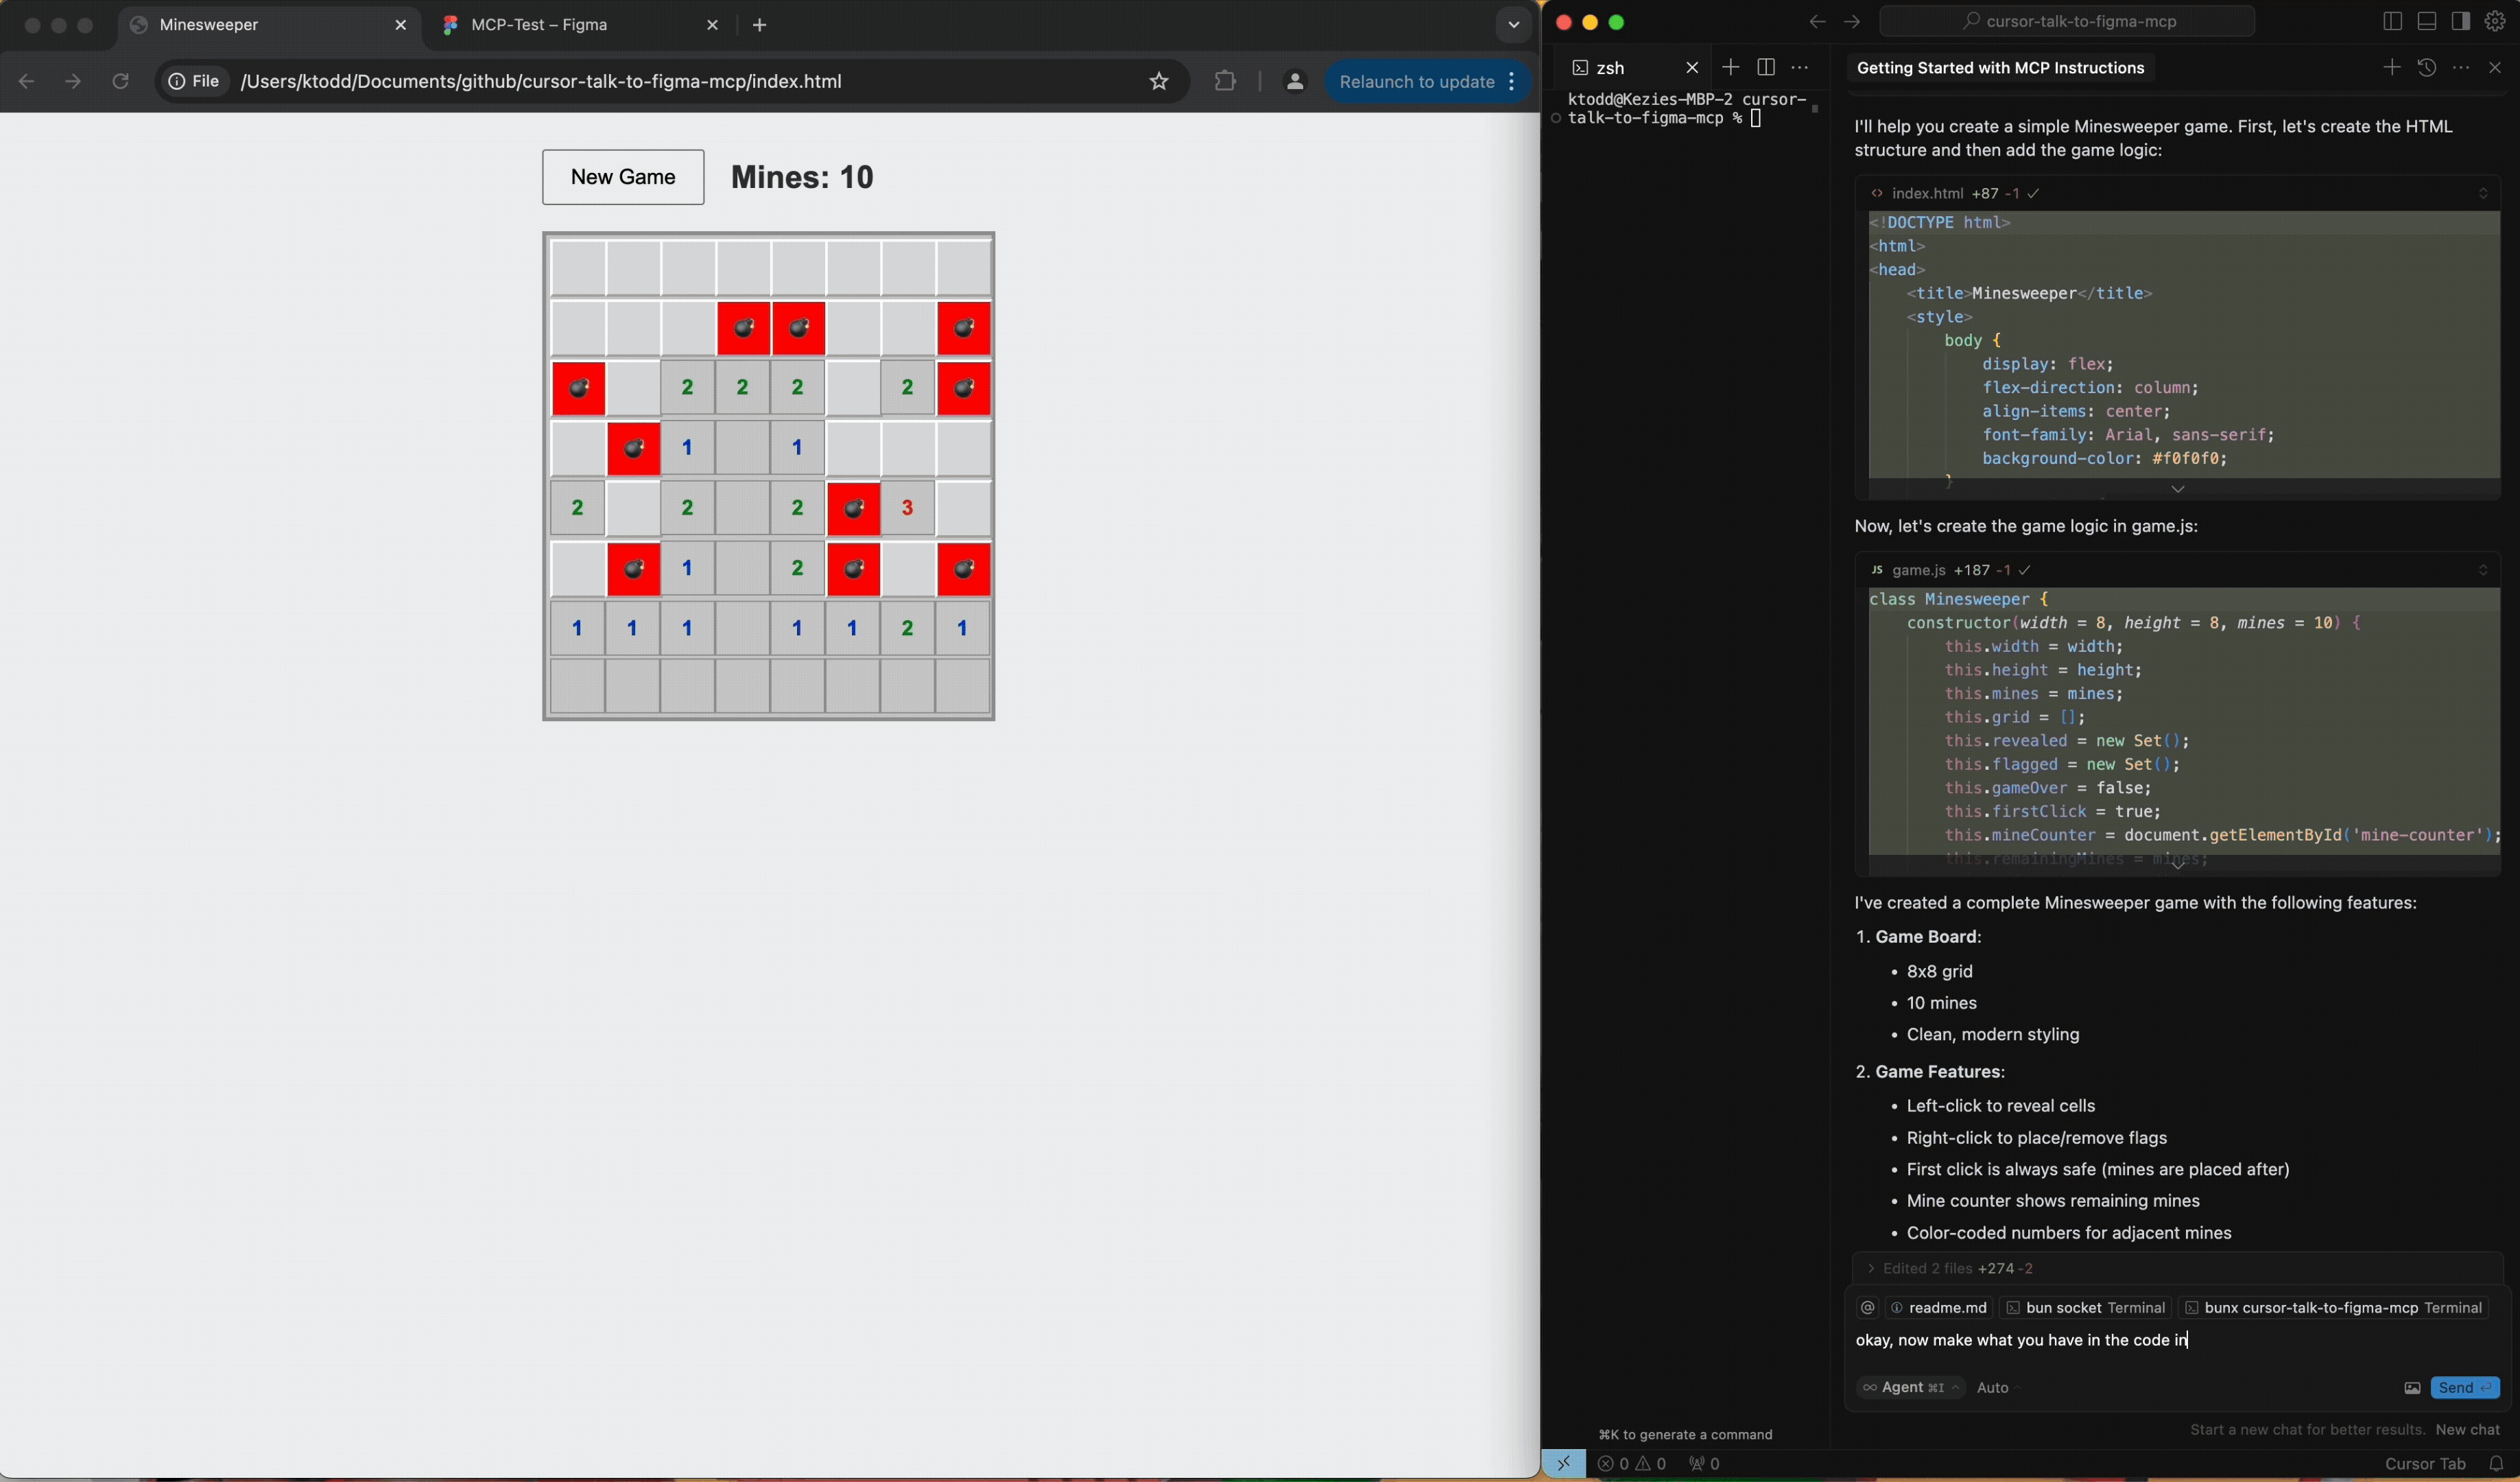The image size is (2520, 1482).
Task: Open the editor settings gear icon
Action: click(2495, 21)
